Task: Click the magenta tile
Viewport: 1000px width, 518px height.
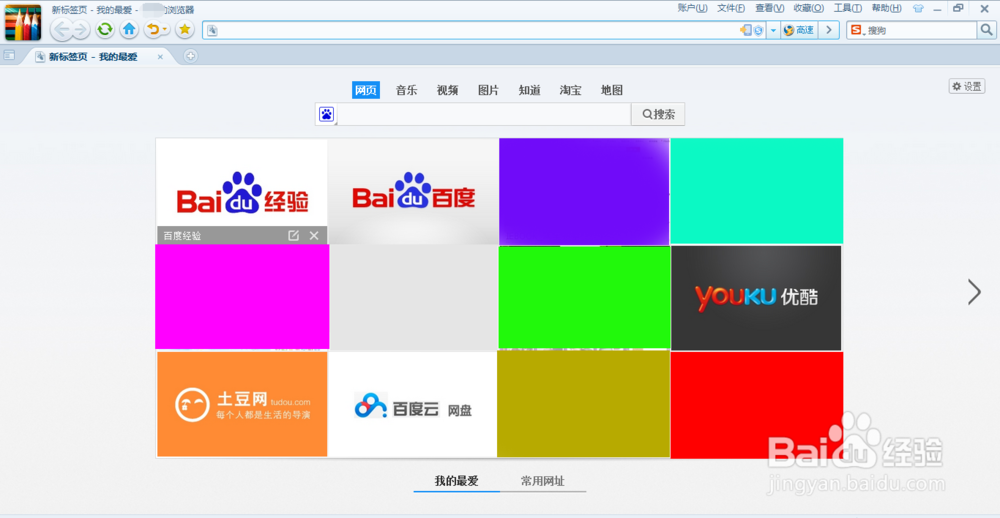Action: 242,297
